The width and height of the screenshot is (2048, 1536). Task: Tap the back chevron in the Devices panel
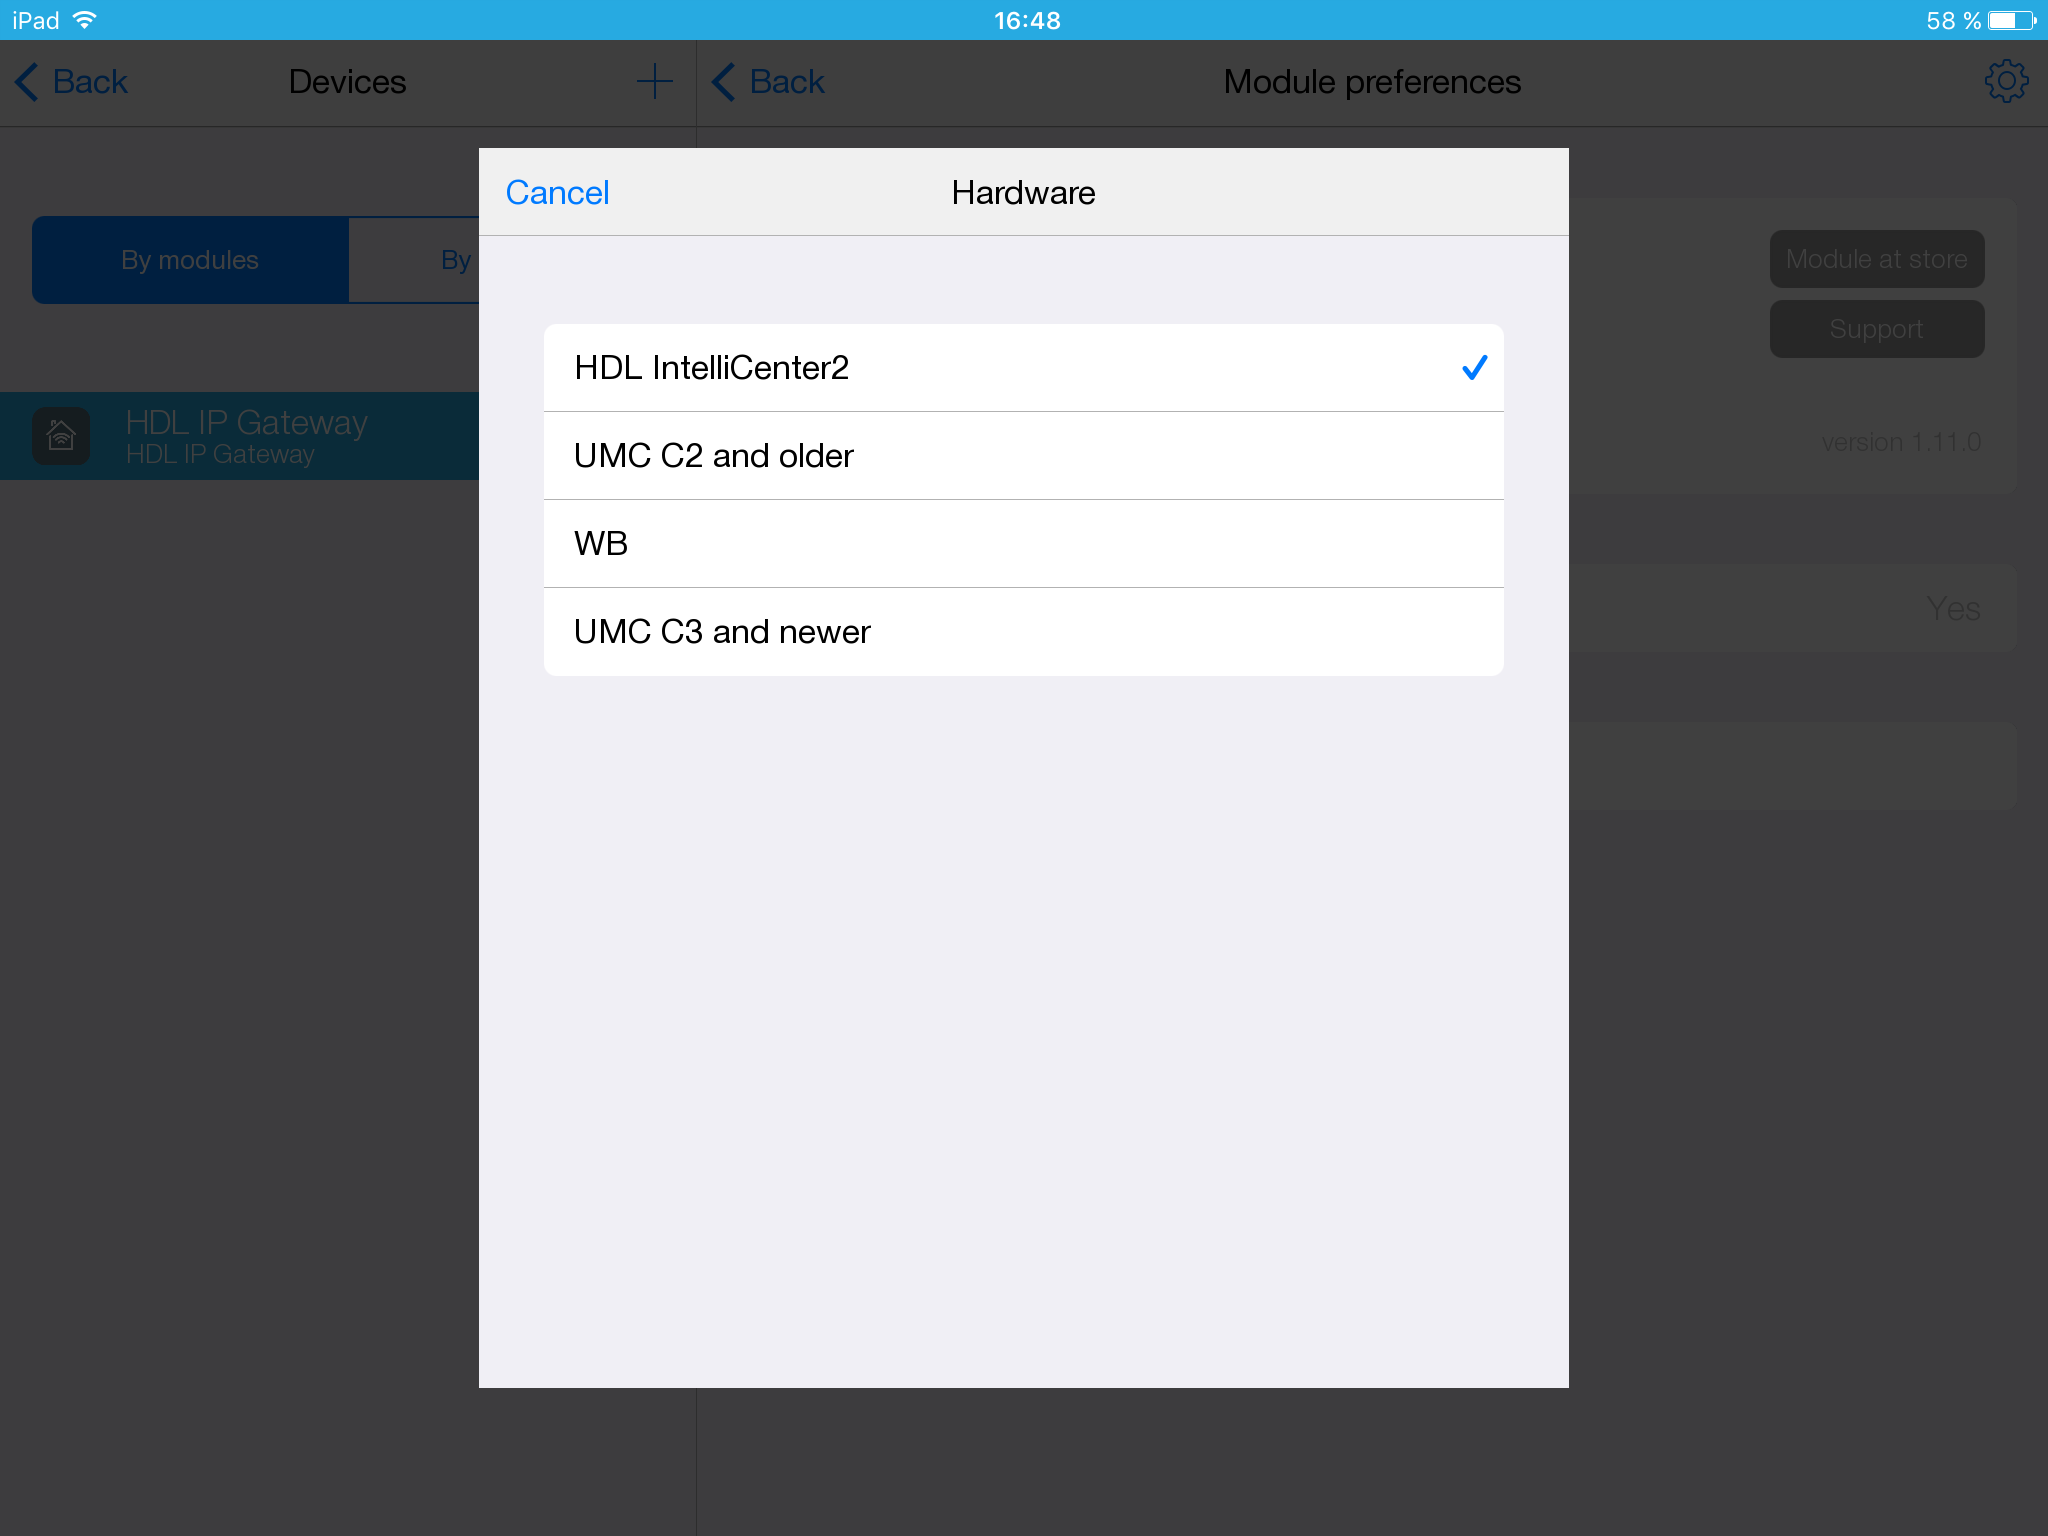28,82
